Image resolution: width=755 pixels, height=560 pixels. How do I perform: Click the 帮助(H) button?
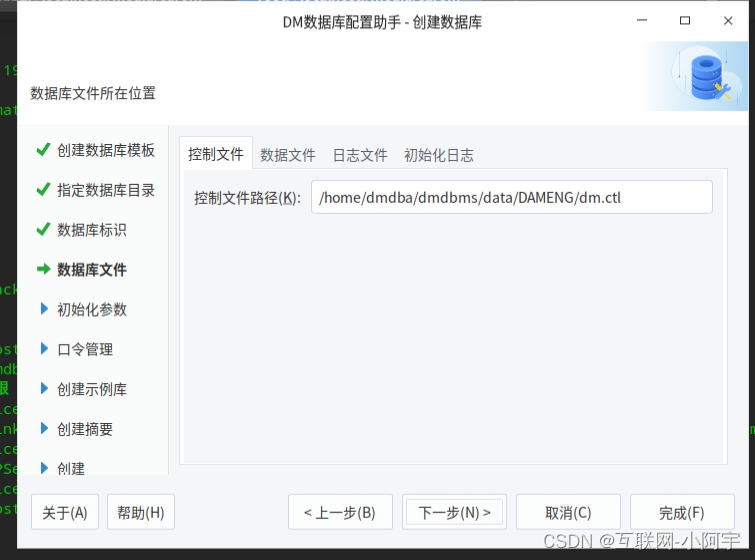(141, 512)
